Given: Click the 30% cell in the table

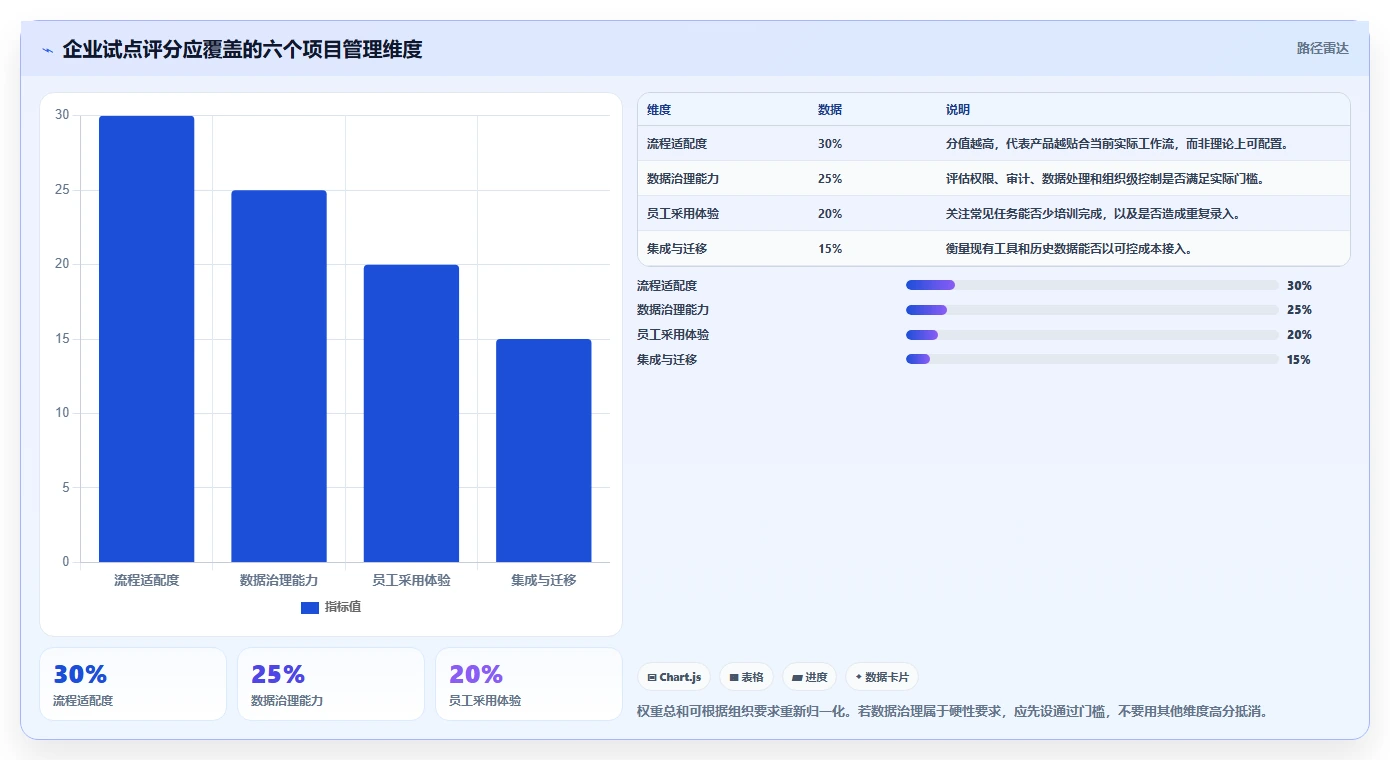Looking at the screenshot, I should pos(830,144).
